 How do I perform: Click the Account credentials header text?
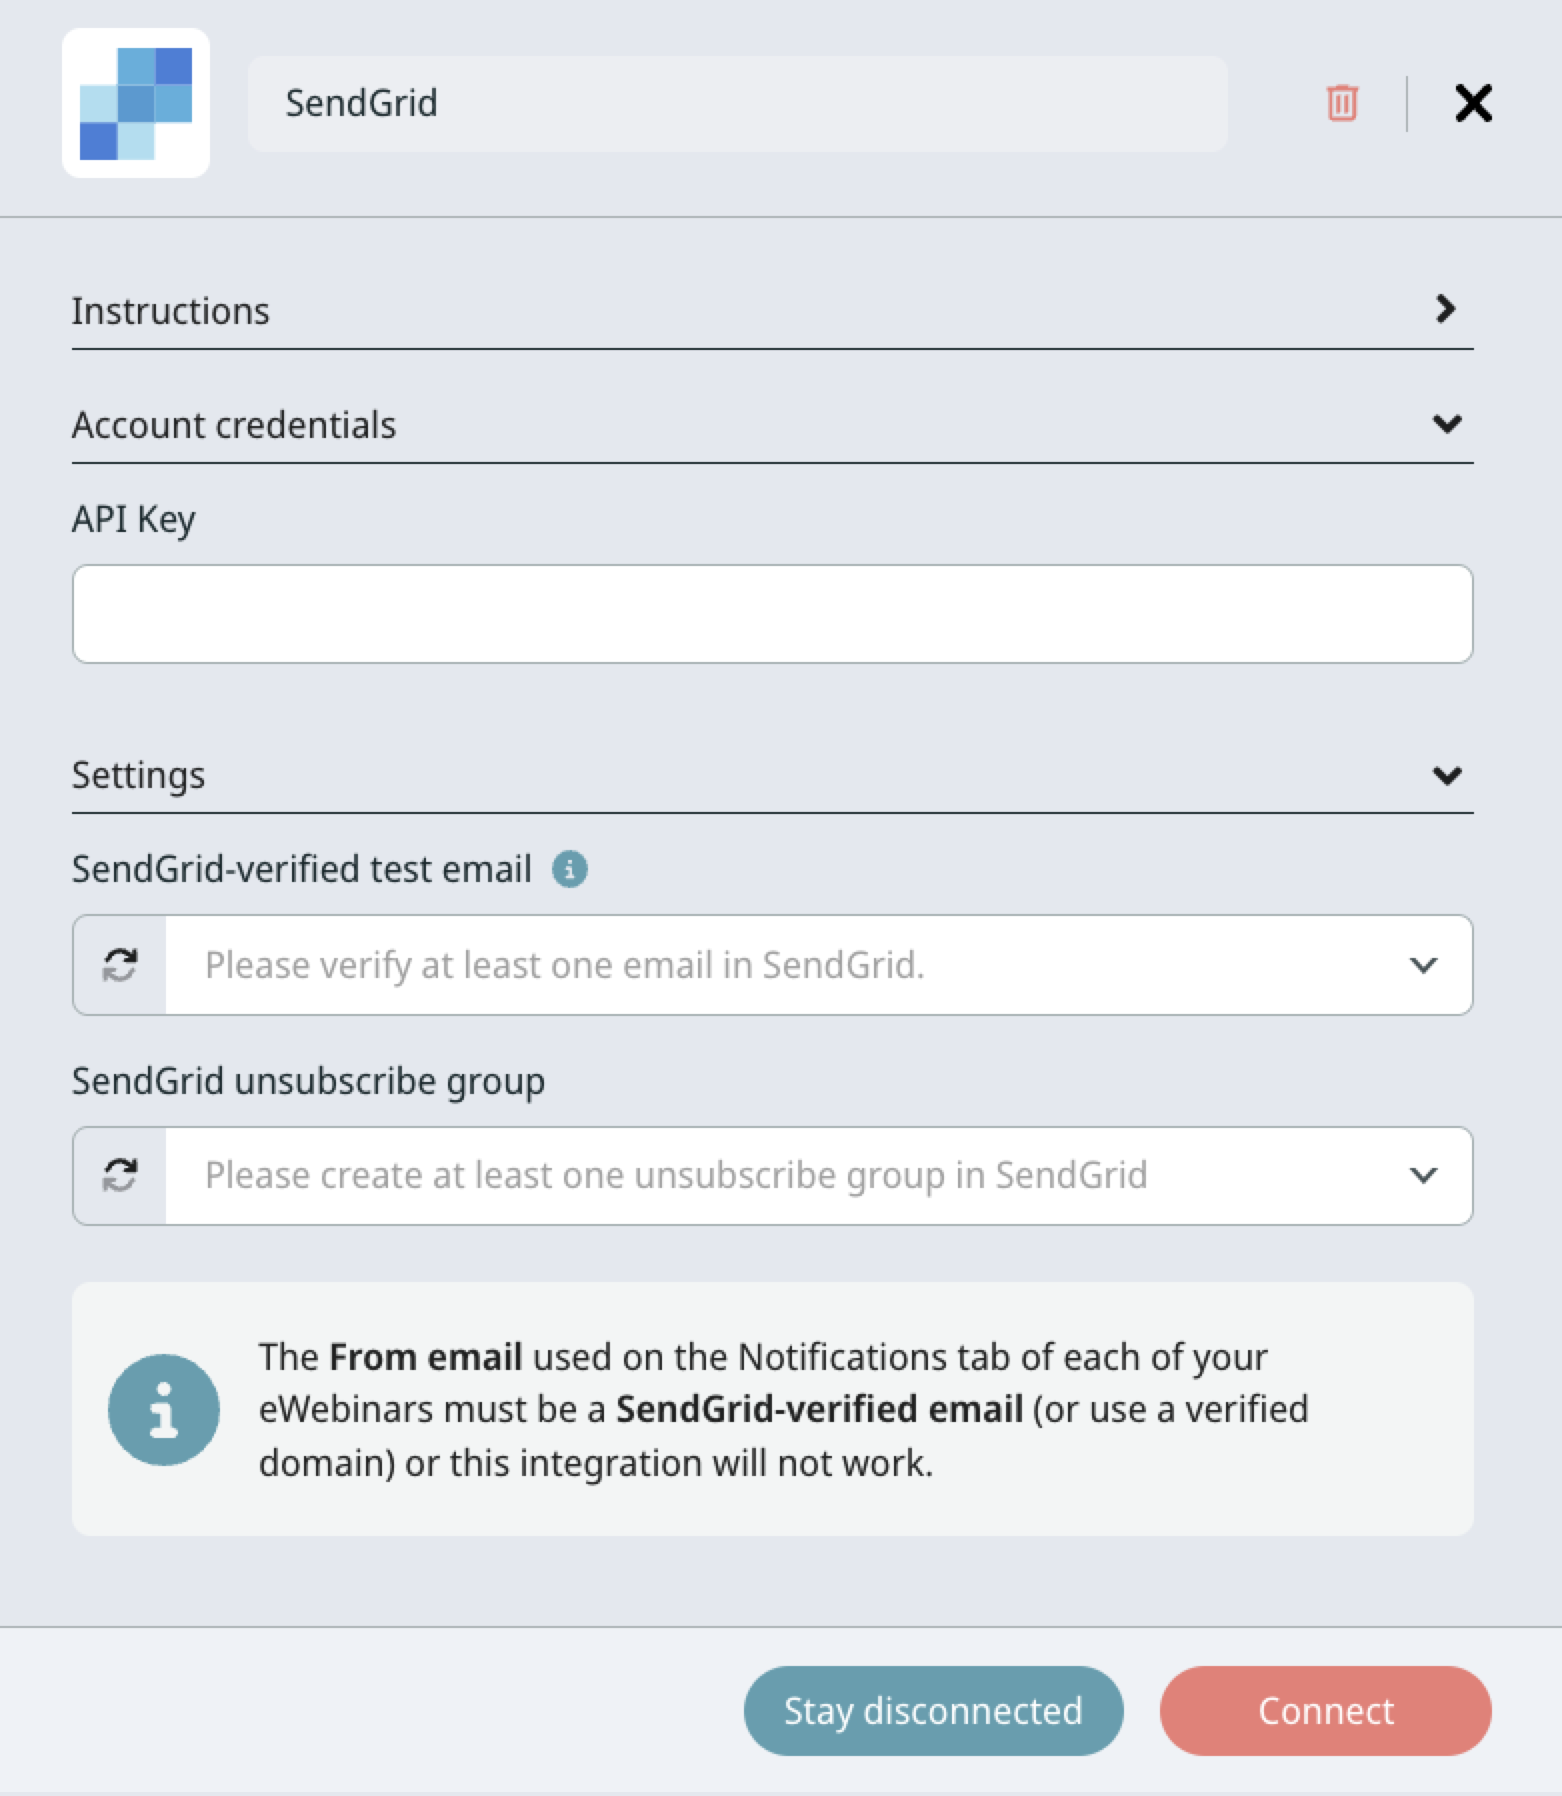tap(234, 425)
